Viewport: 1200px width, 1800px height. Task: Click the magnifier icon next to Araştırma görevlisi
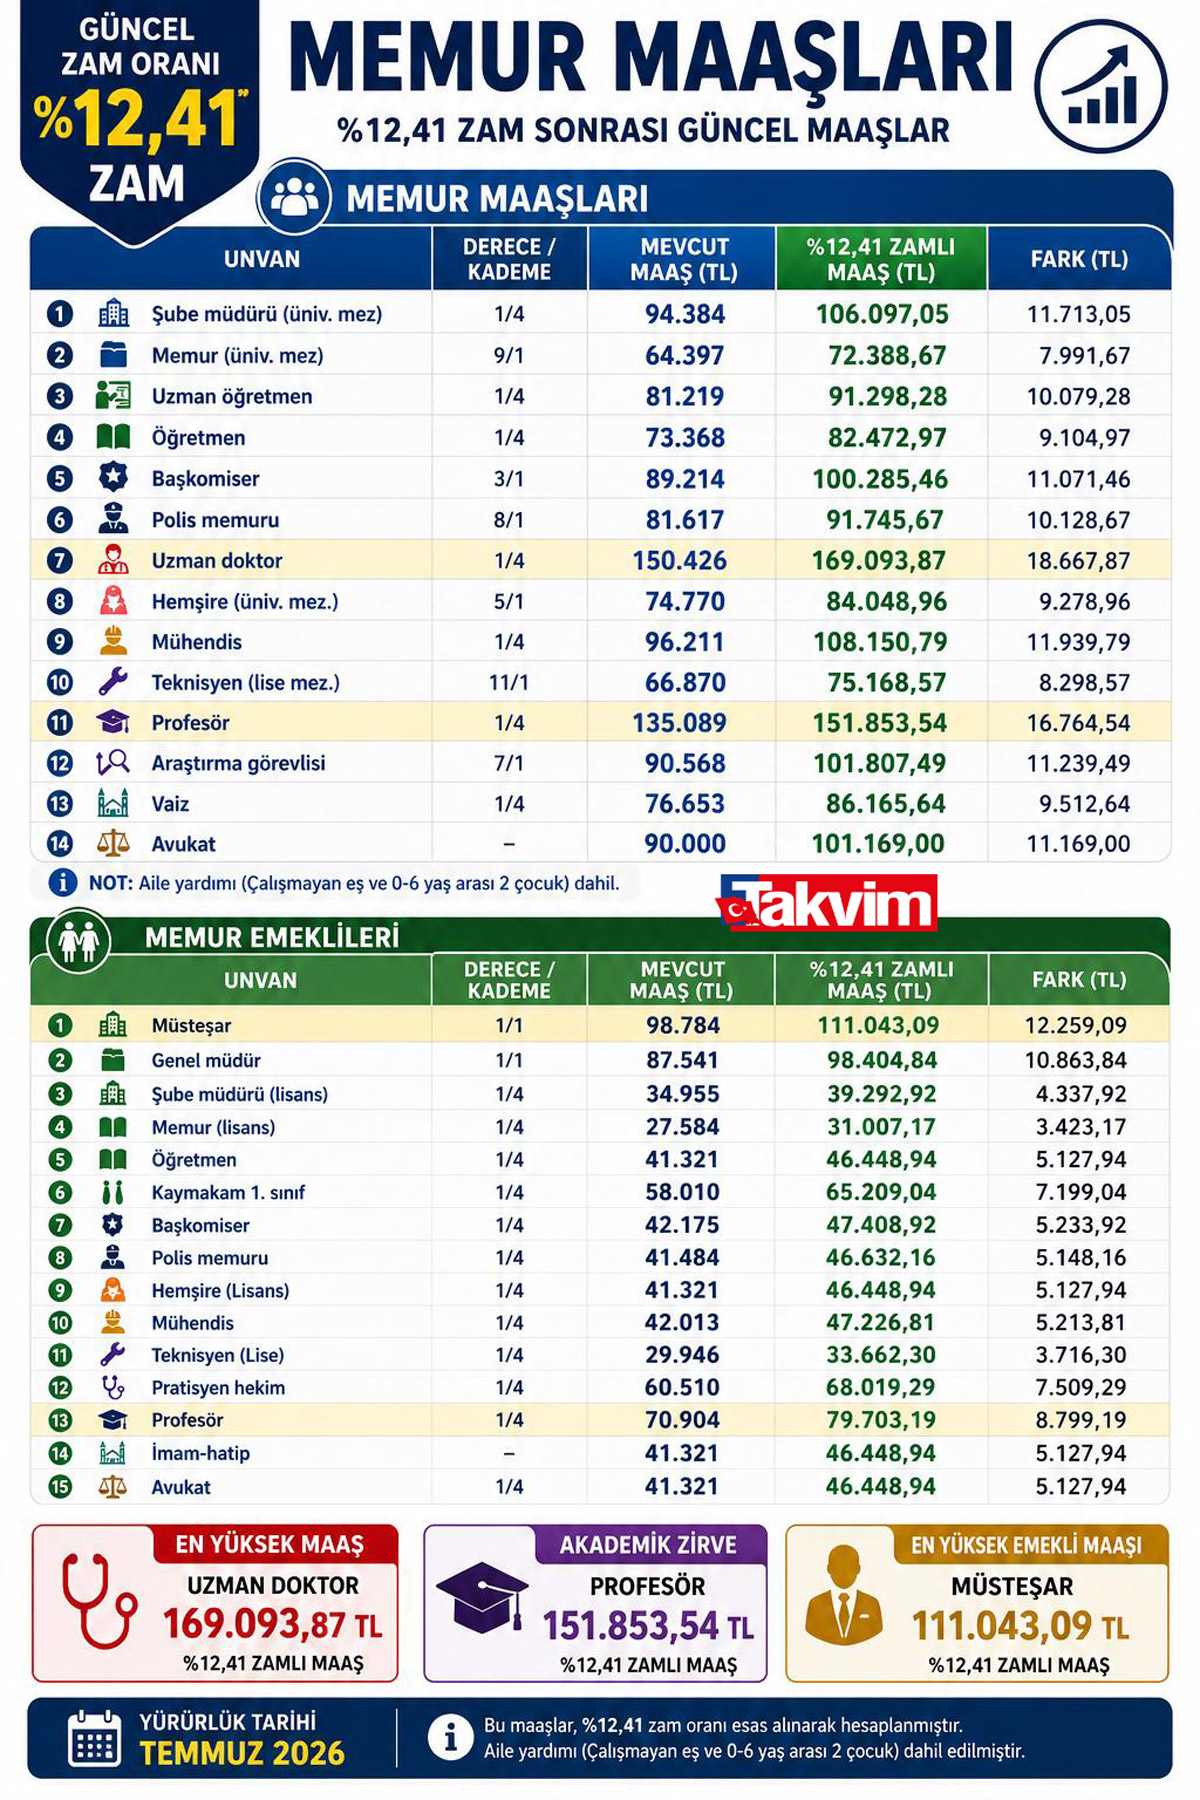click(113, 763)
